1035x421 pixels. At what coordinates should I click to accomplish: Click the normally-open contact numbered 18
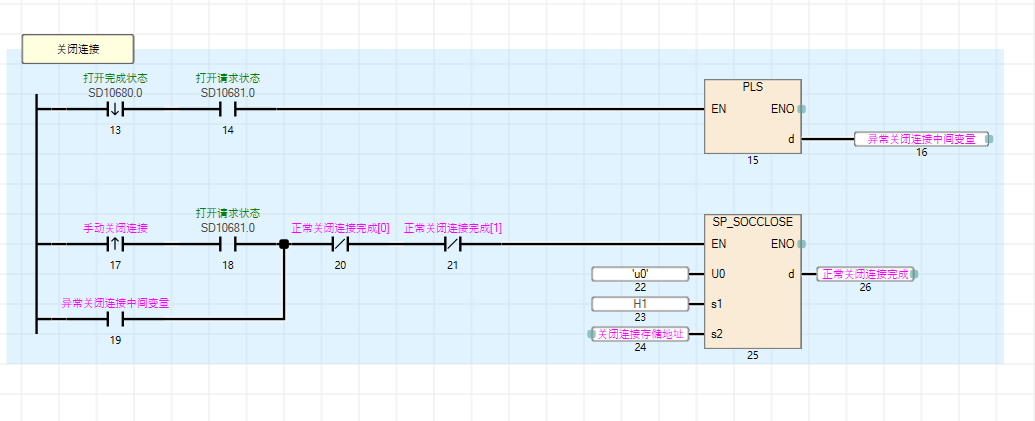pyautogui.click(x=227, y=243)
